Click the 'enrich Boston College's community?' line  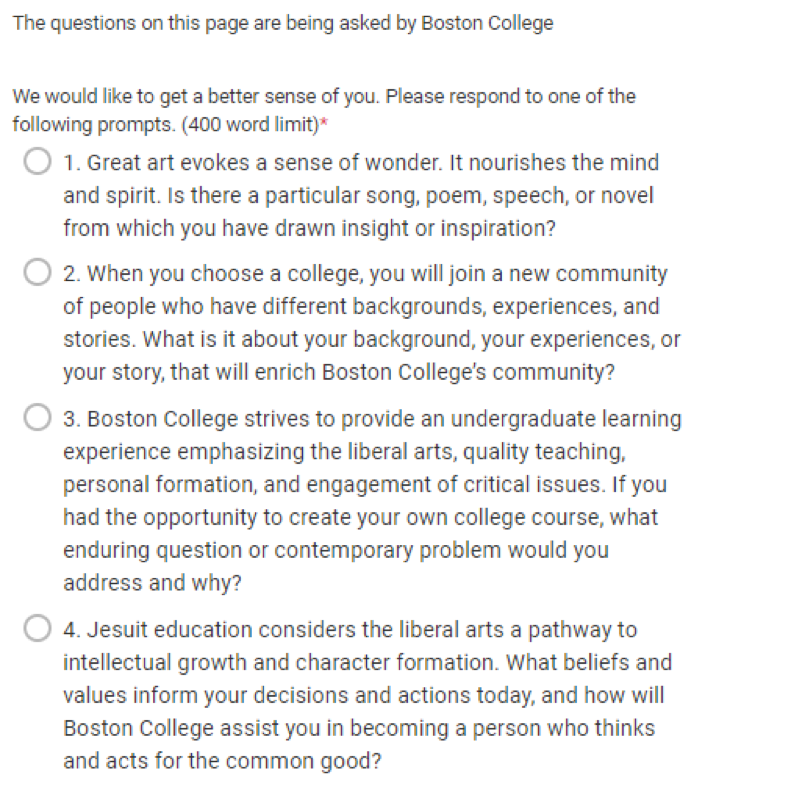(x=339, y=372)
